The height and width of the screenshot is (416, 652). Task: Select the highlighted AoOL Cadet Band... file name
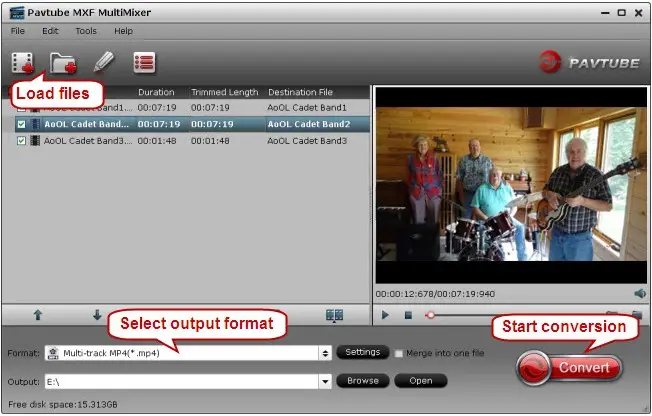[x=86, y=124]
